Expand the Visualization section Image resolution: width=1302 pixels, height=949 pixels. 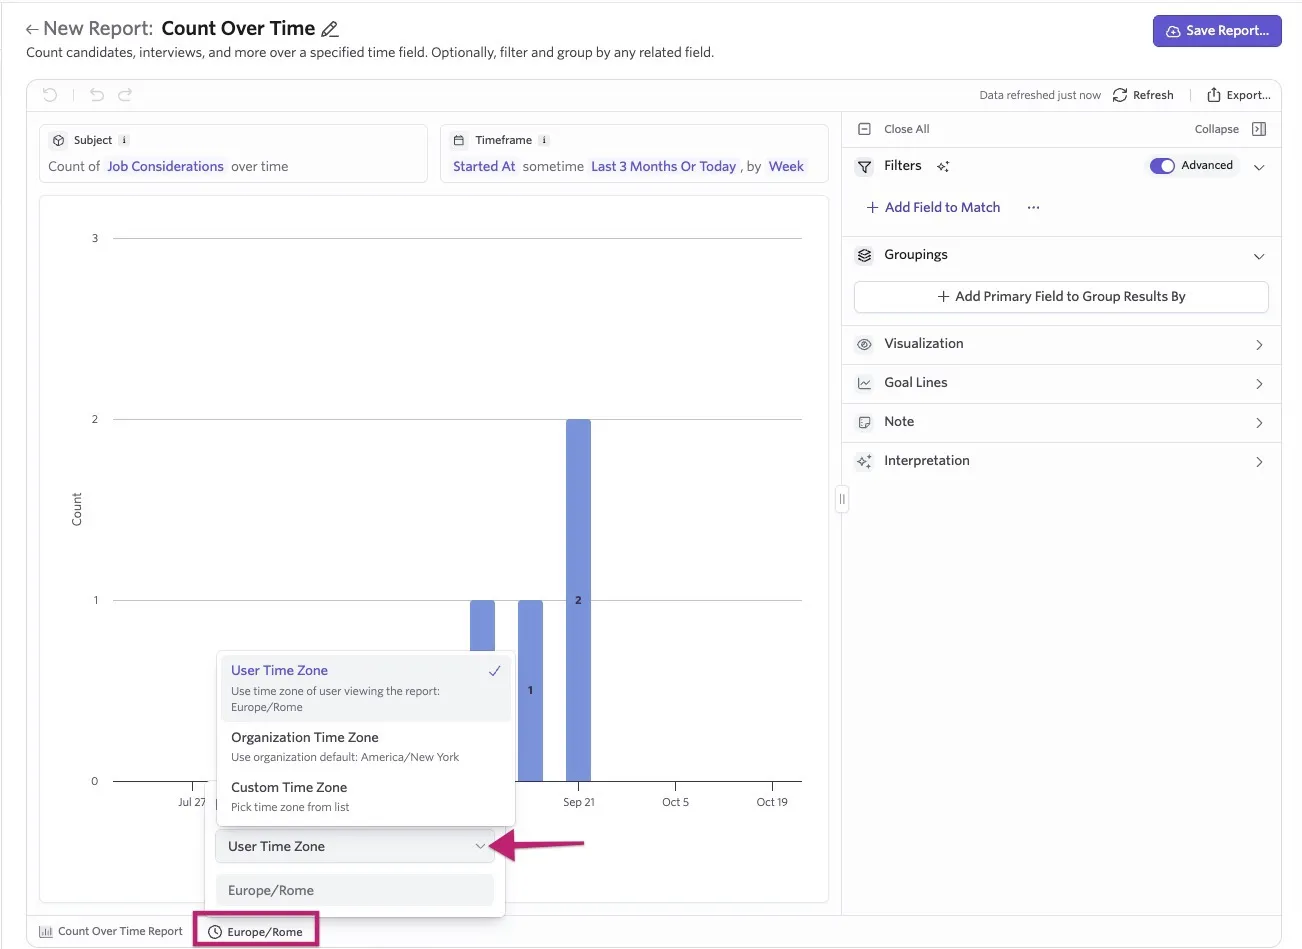pos(1061,344)
